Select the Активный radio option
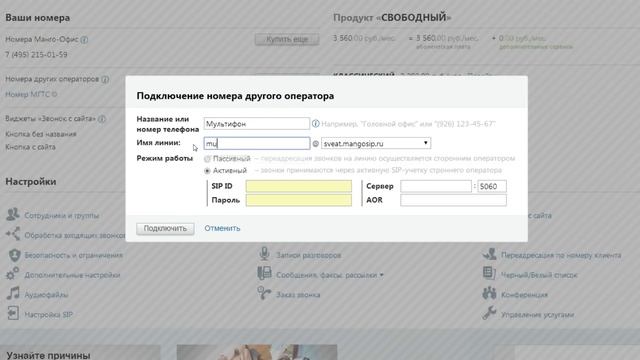The height and width of the screenshot is (360, 640). click(207, 171)
